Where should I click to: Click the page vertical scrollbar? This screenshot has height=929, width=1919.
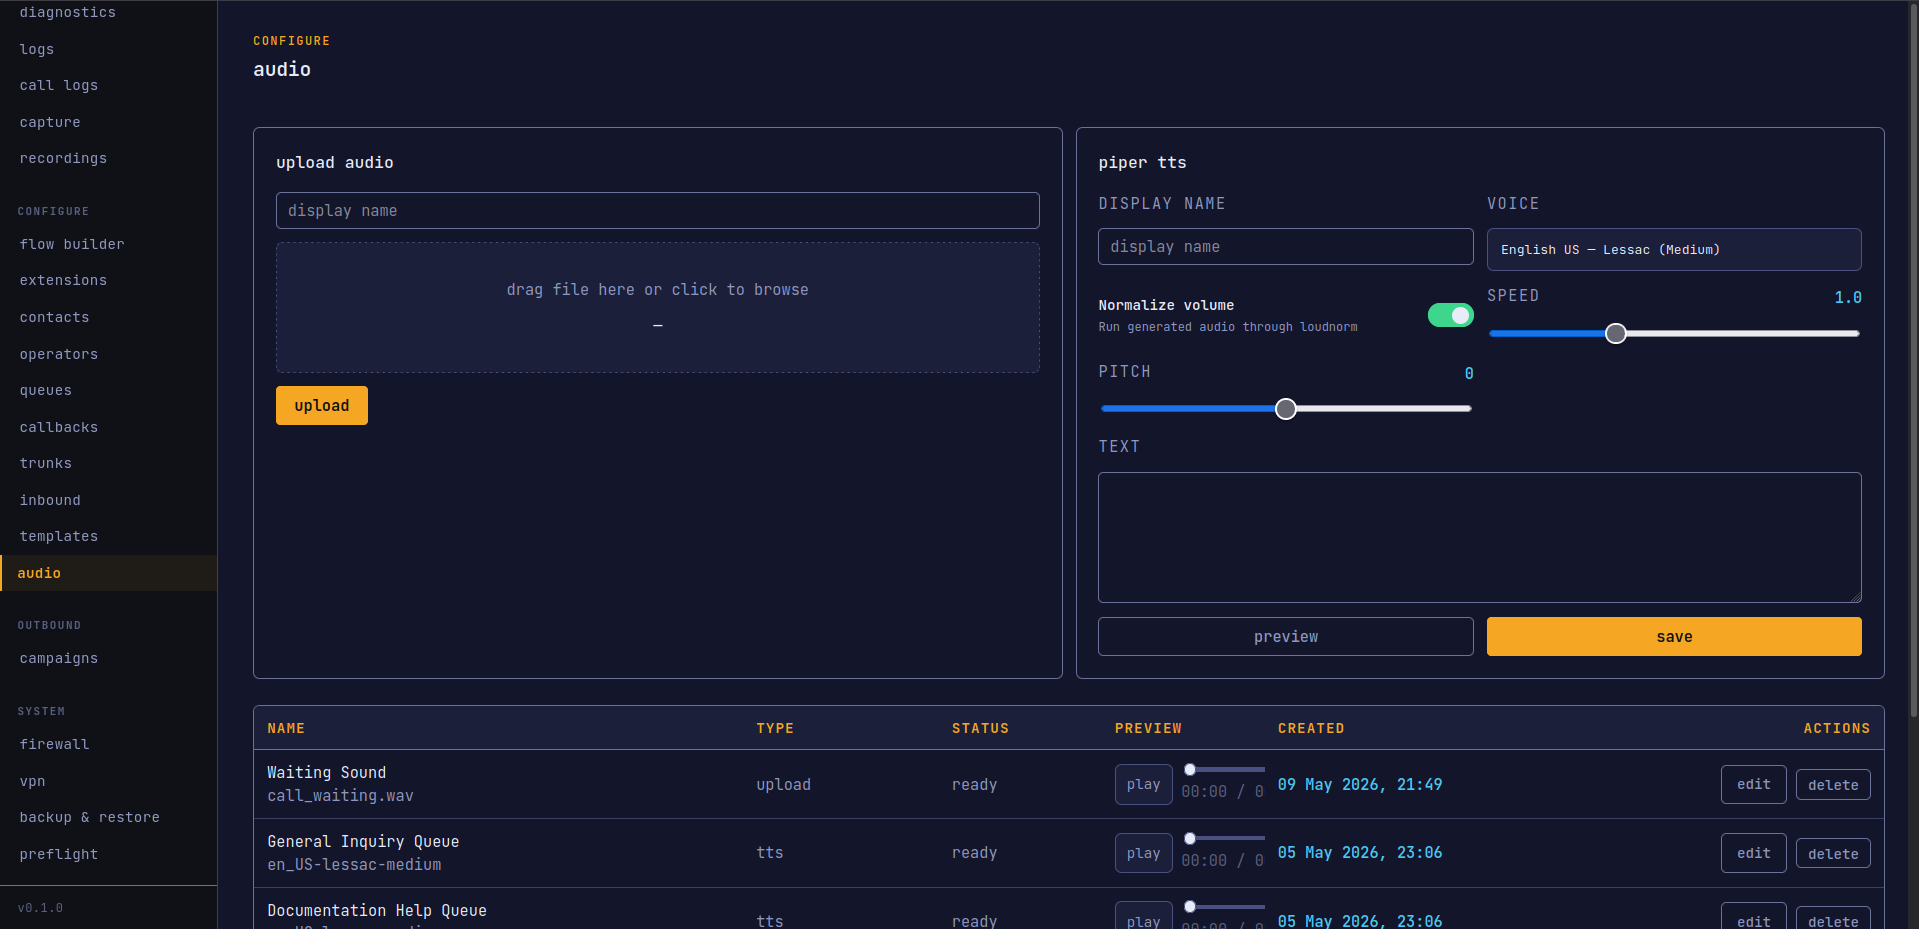click(x=1913, y=360)
